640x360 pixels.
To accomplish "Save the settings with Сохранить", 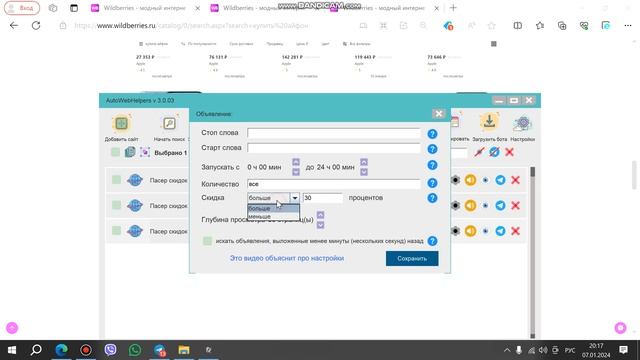I will (x=412, y=258).
